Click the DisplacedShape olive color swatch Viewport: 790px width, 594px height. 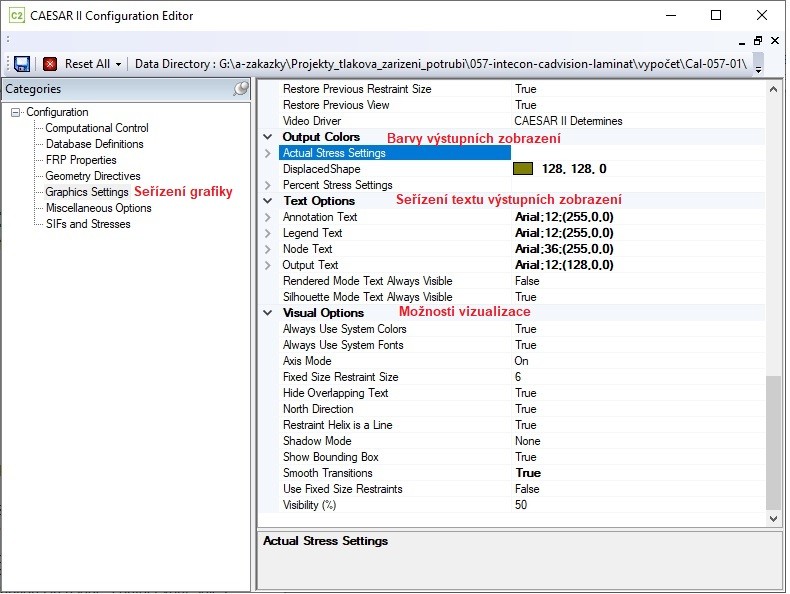point(522,169)
